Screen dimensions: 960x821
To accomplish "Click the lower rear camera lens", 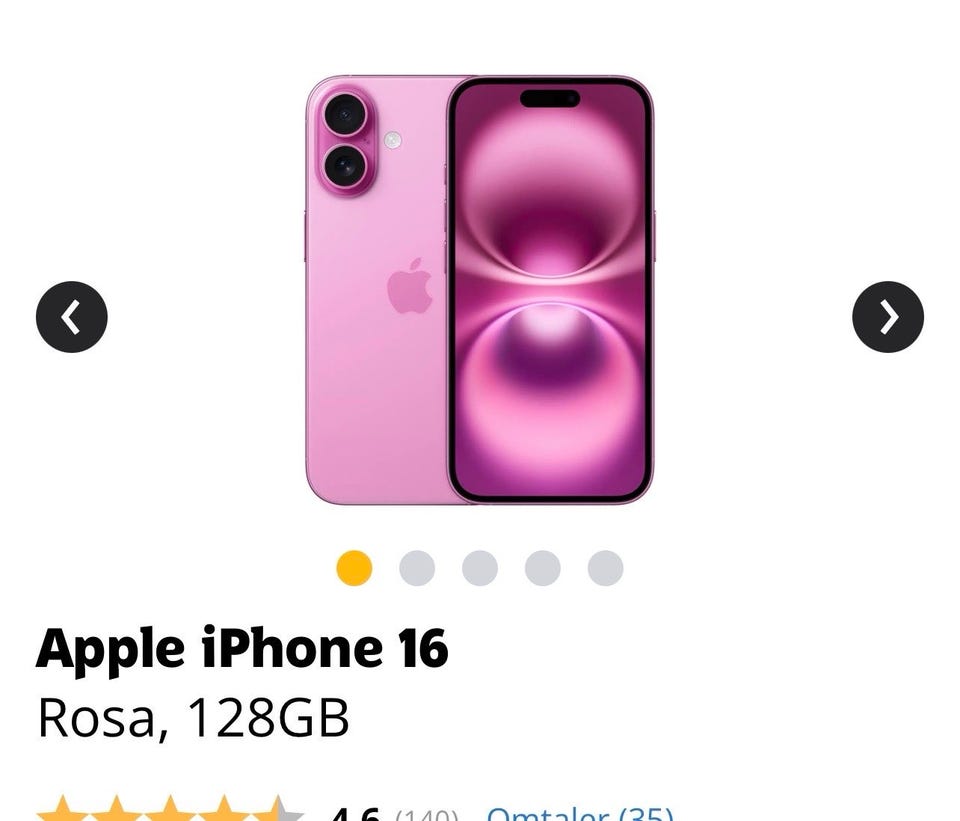I will coord(345,165).
